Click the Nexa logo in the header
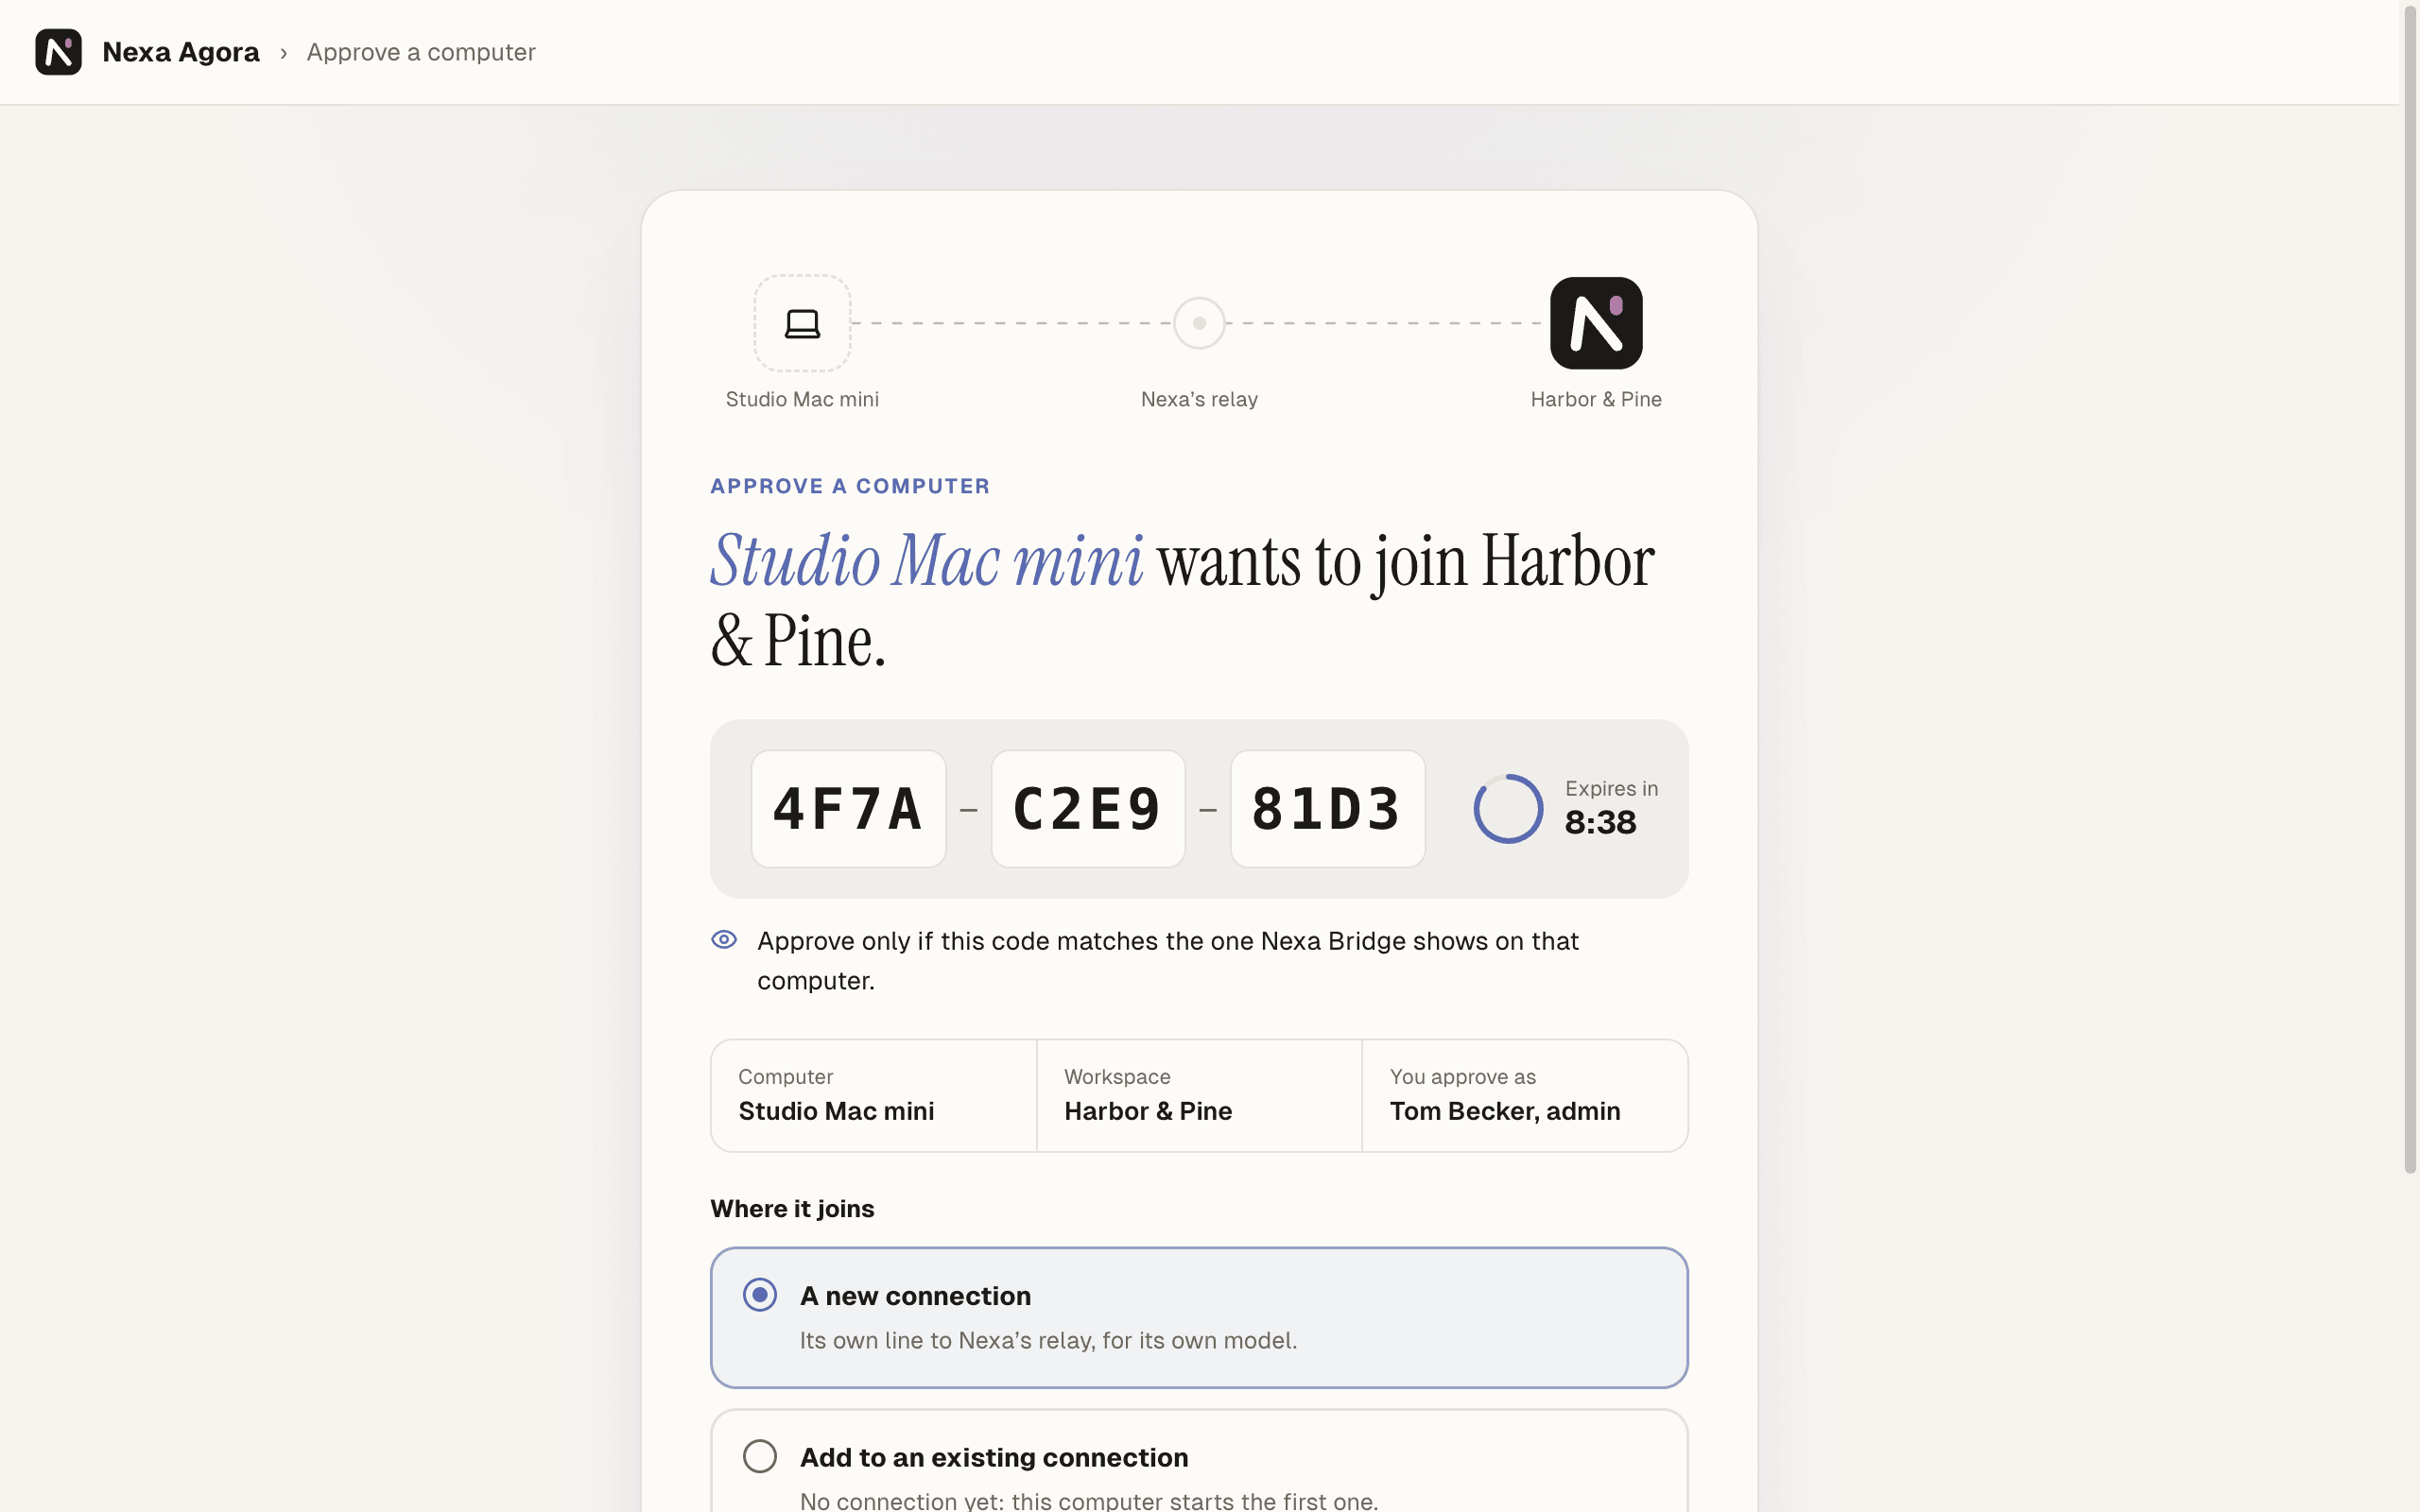Viewport: 2420px width, 1512px height. coord(58,52)
